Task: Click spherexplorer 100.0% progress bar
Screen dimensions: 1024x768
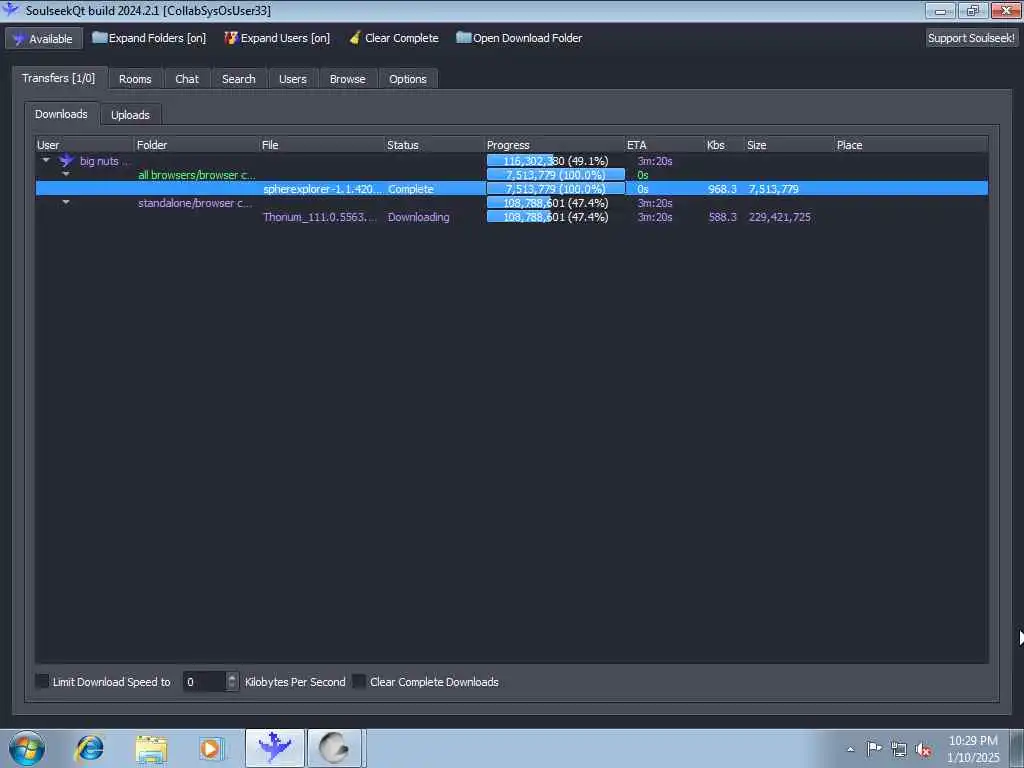Action: pos(555,189)
